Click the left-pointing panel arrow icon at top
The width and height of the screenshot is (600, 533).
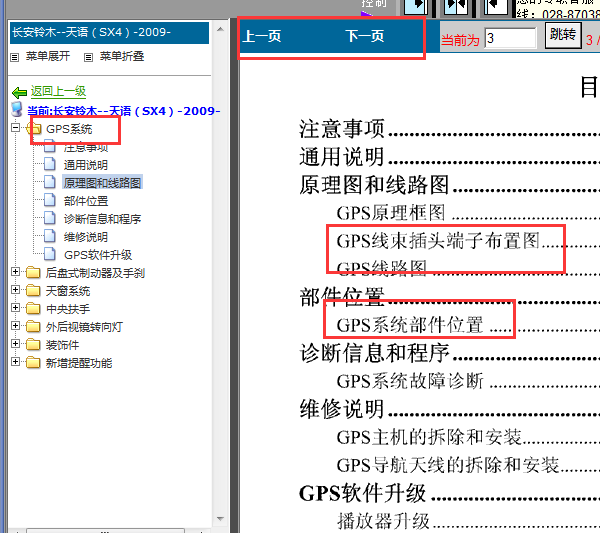496,6
